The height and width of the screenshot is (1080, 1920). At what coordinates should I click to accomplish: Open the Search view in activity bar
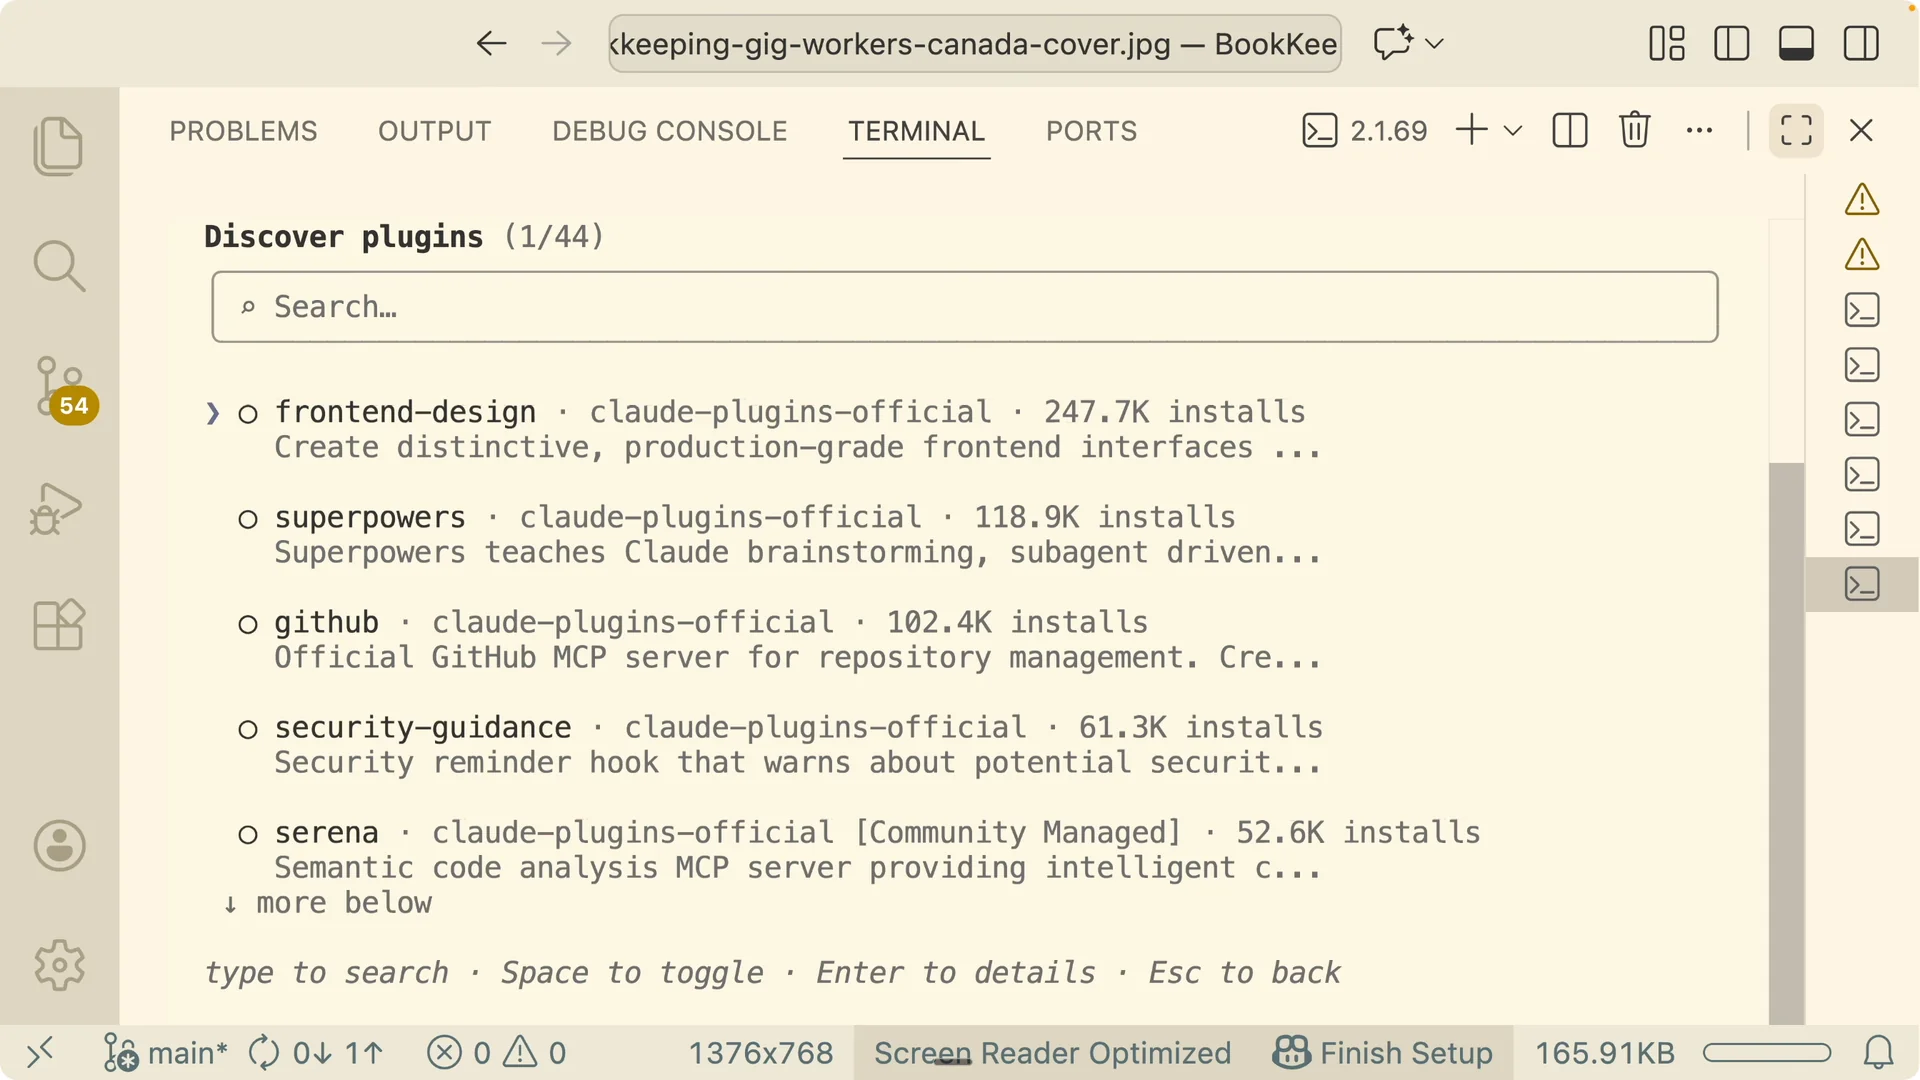(x=58, y=266)
